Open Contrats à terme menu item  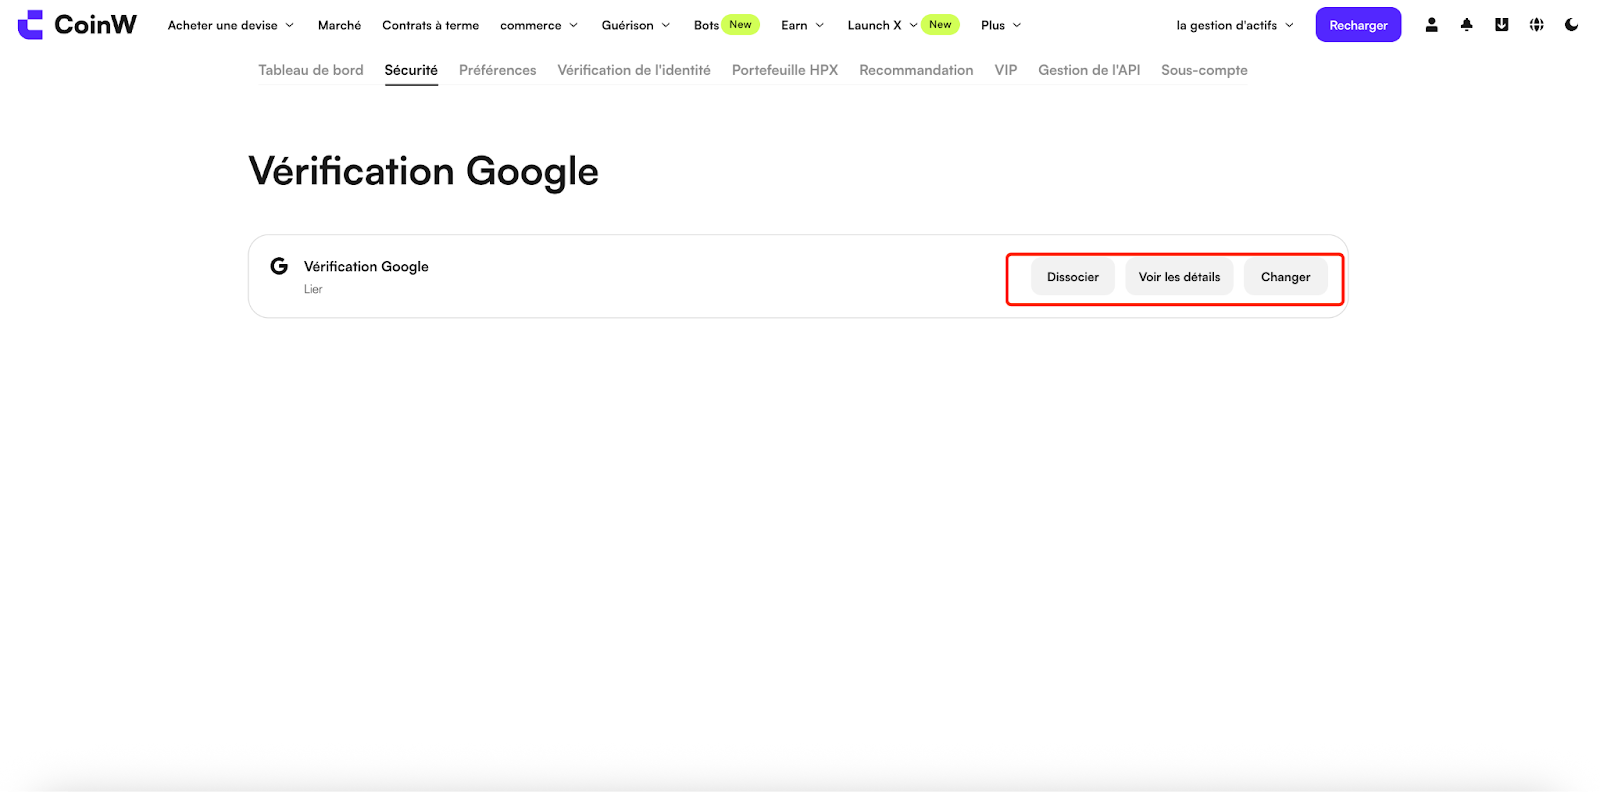coord(430,25)
